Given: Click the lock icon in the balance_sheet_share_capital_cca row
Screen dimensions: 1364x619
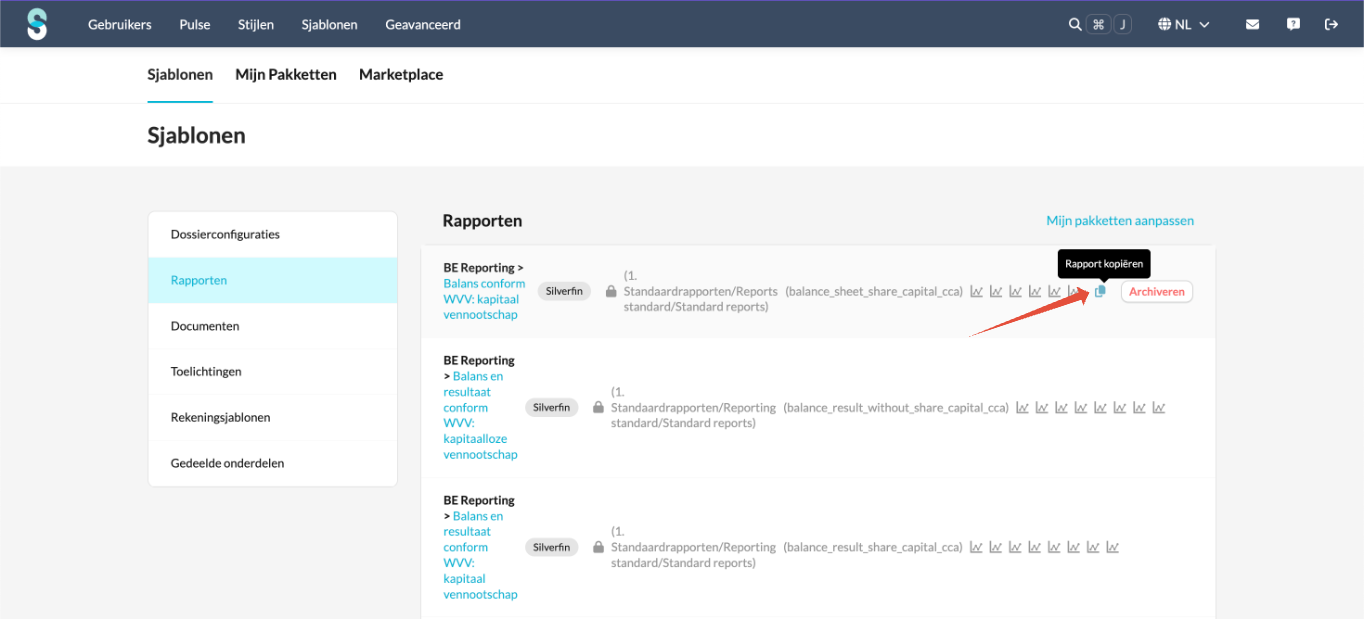Looking at the screenshot, I should coord(611,292).
